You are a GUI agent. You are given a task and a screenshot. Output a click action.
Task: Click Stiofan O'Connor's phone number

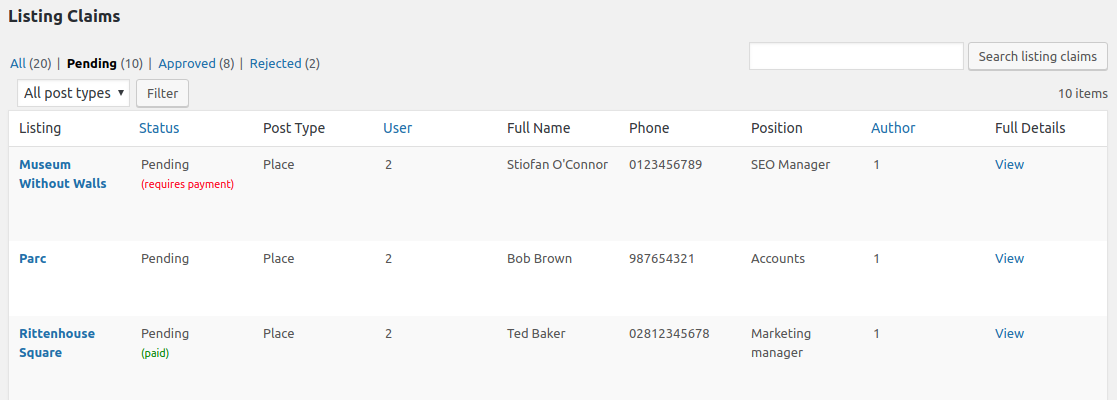pos(665,164)
